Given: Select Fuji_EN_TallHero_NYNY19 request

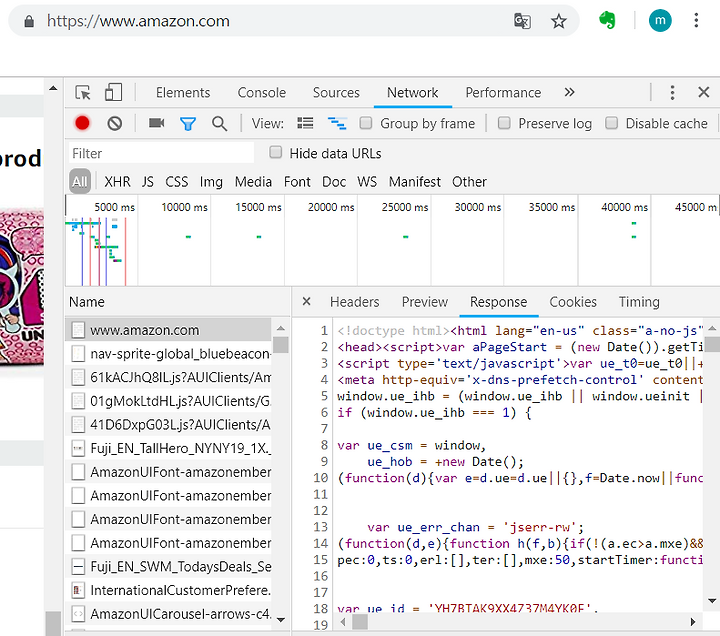Looking at the screenshot, I should point(169,448).
